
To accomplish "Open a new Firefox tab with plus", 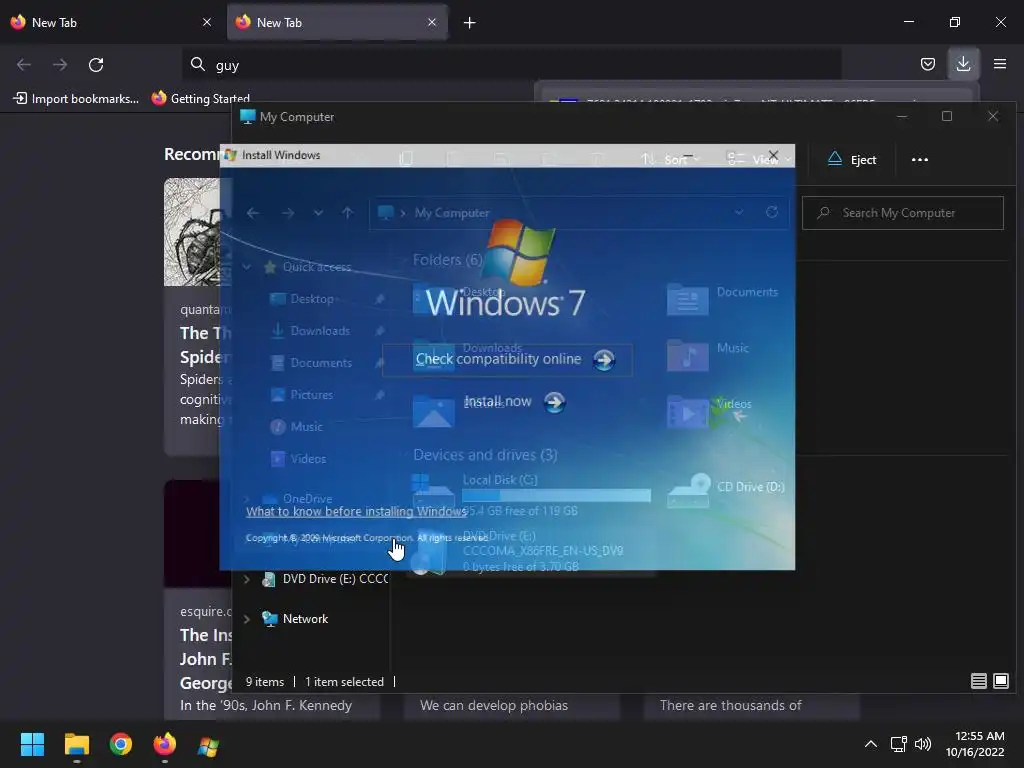I will pos(470,23).
